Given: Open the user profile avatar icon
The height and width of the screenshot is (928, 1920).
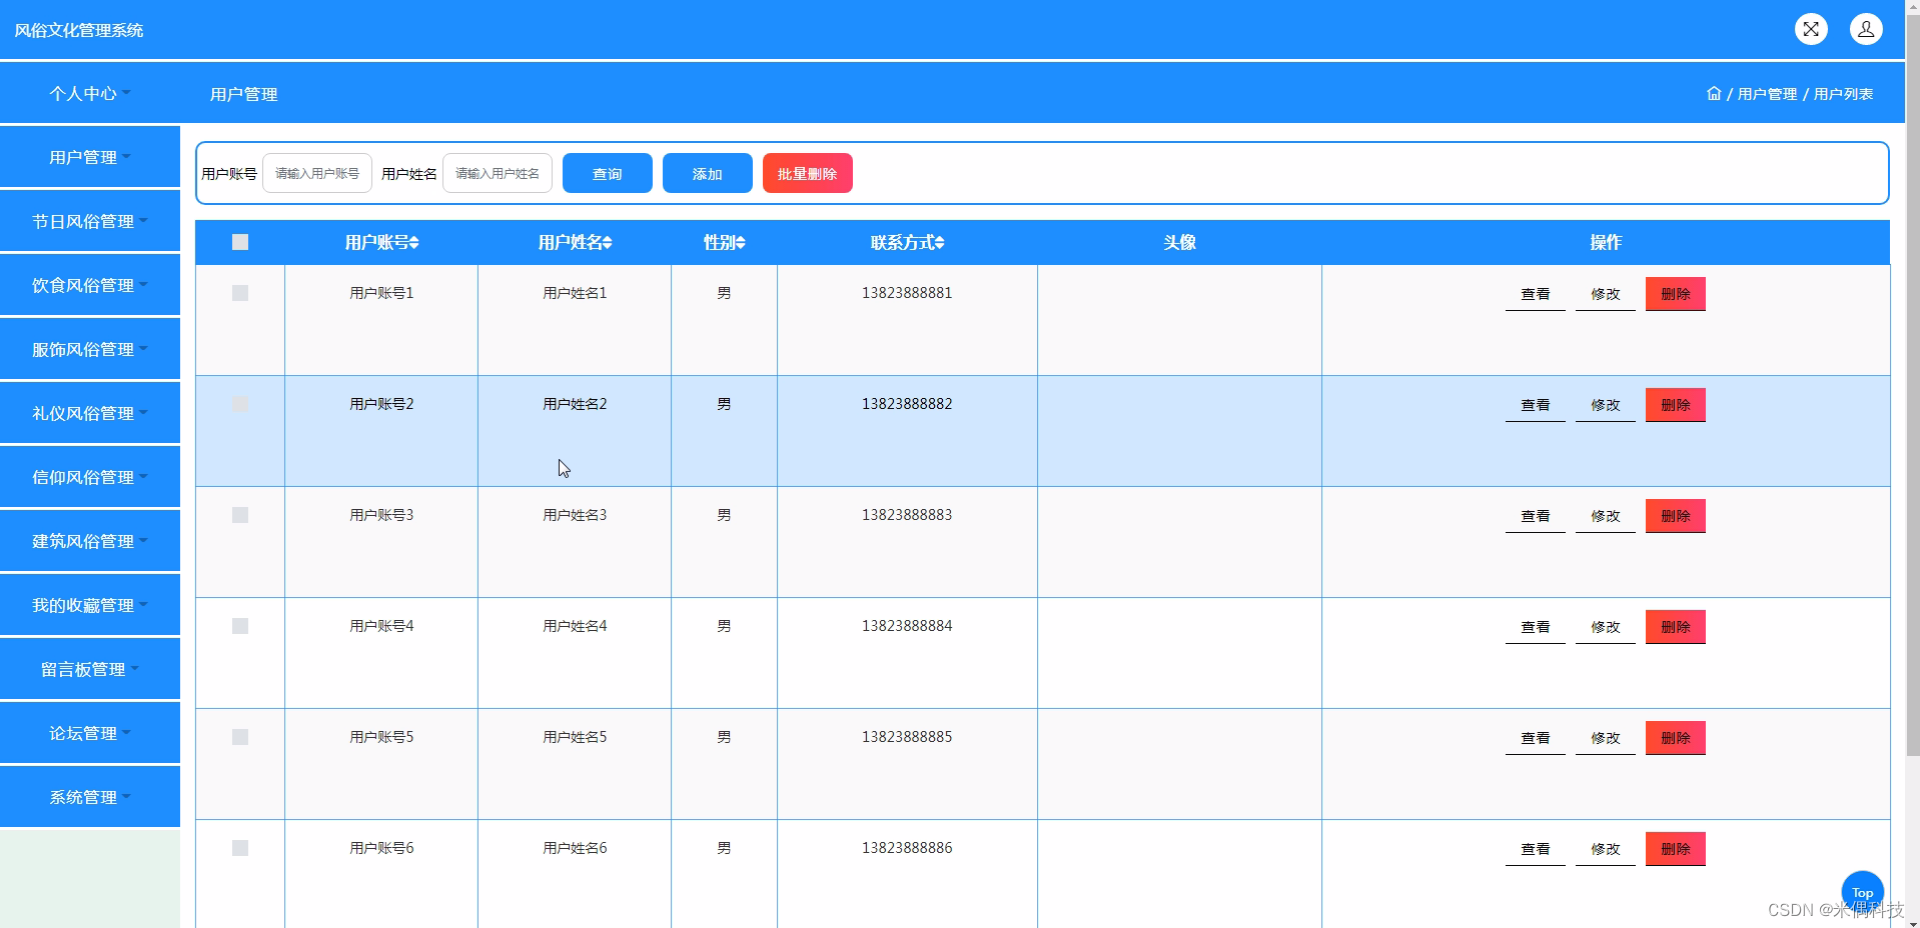Looking at the screenshot, I should pos(1866,29).
